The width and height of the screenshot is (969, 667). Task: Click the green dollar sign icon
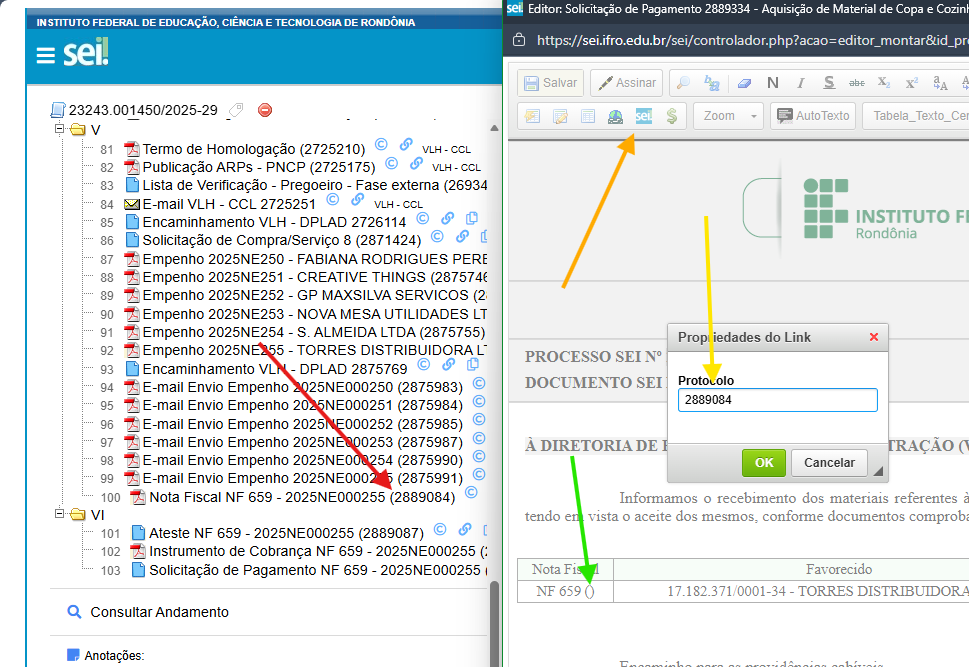[x=671, y=116]
